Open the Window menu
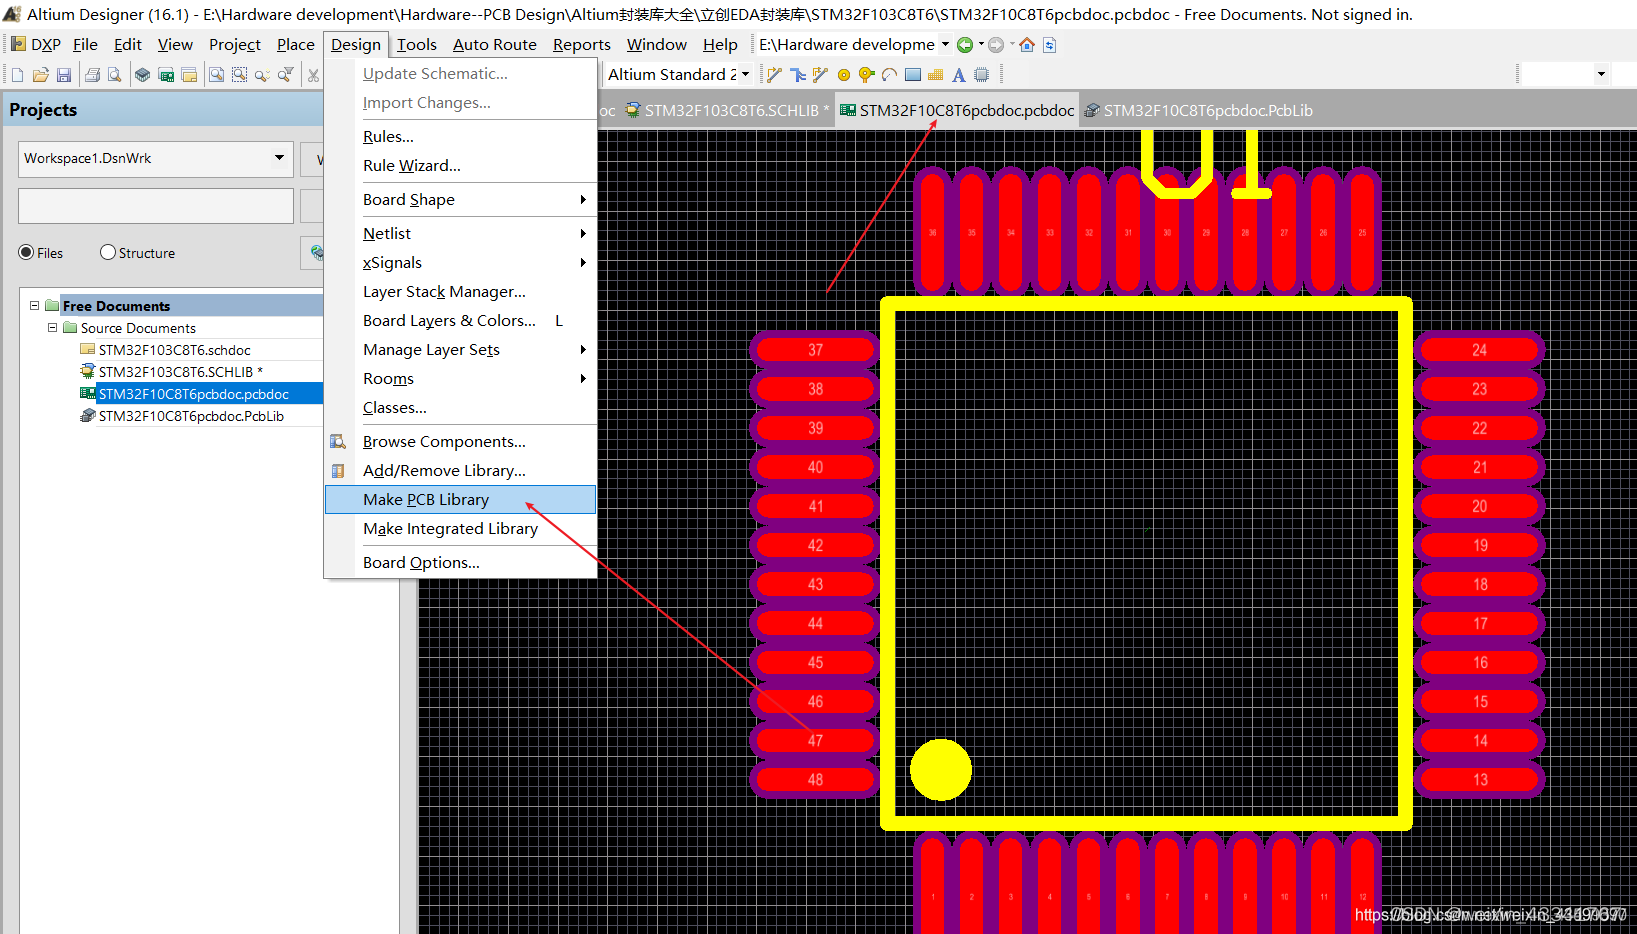Viewport: 1637px width, 934px height. coord(657,45)
